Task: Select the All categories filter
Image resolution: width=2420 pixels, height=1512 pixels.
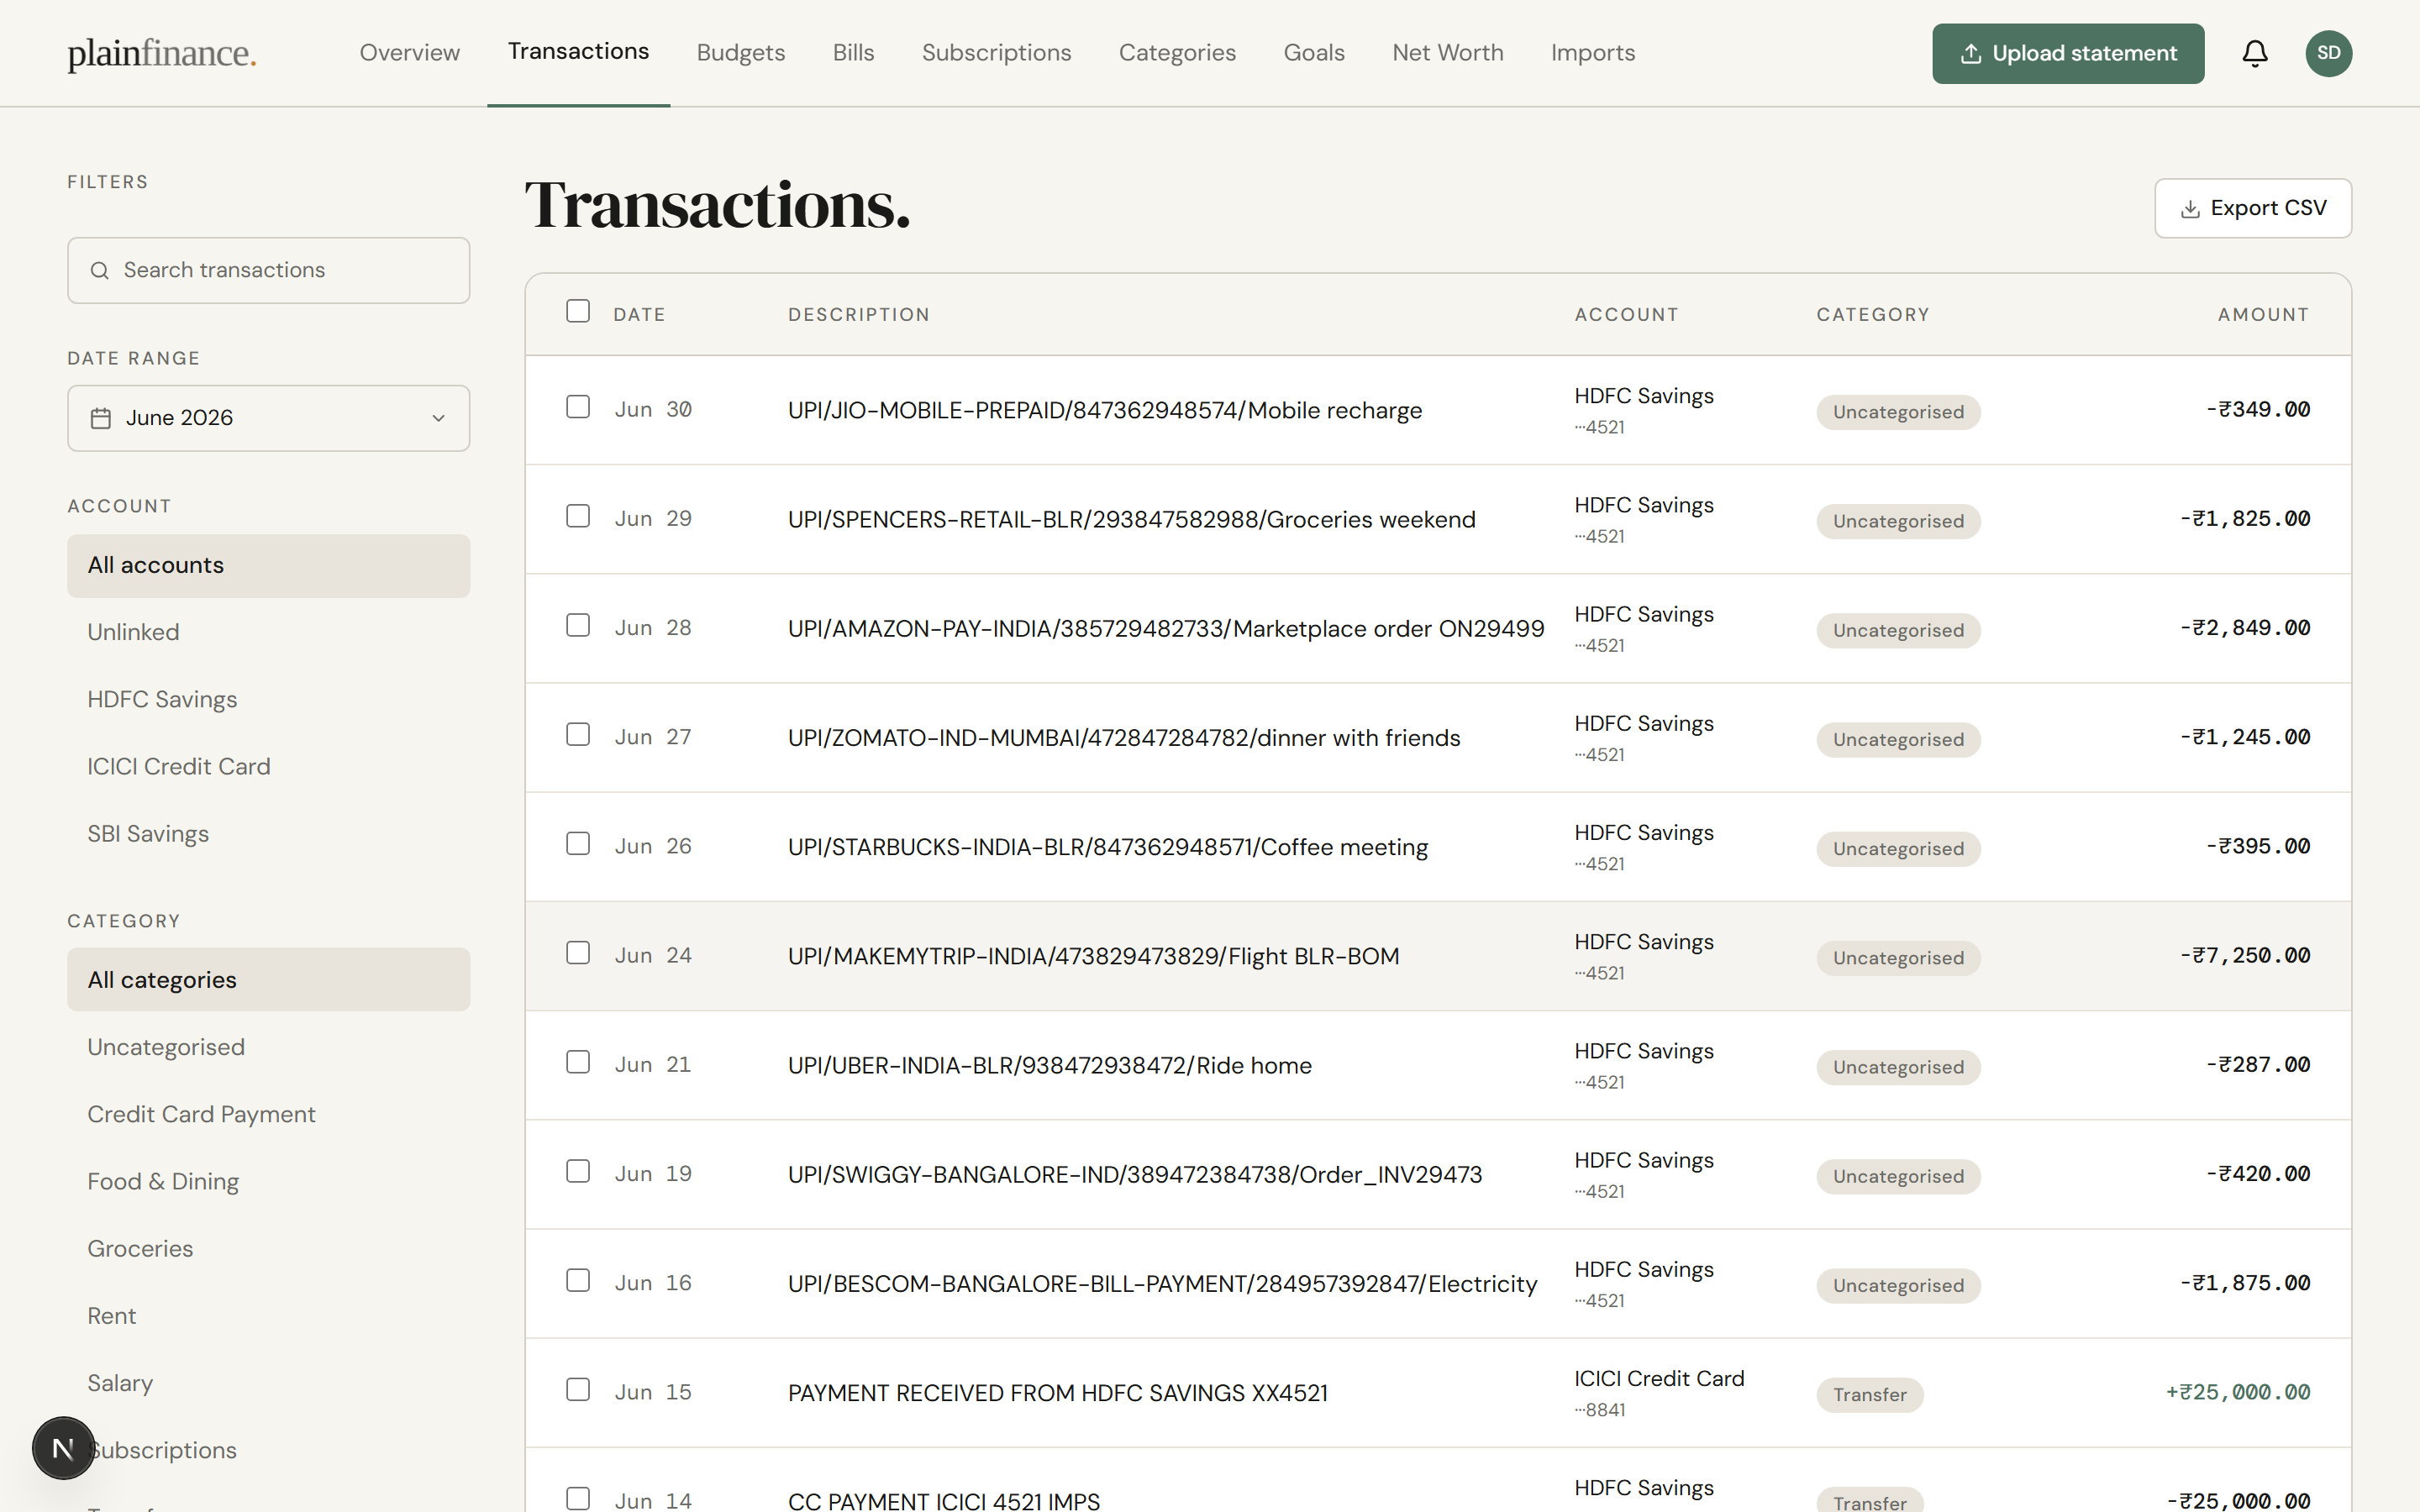Action: [x=268, y=980]
